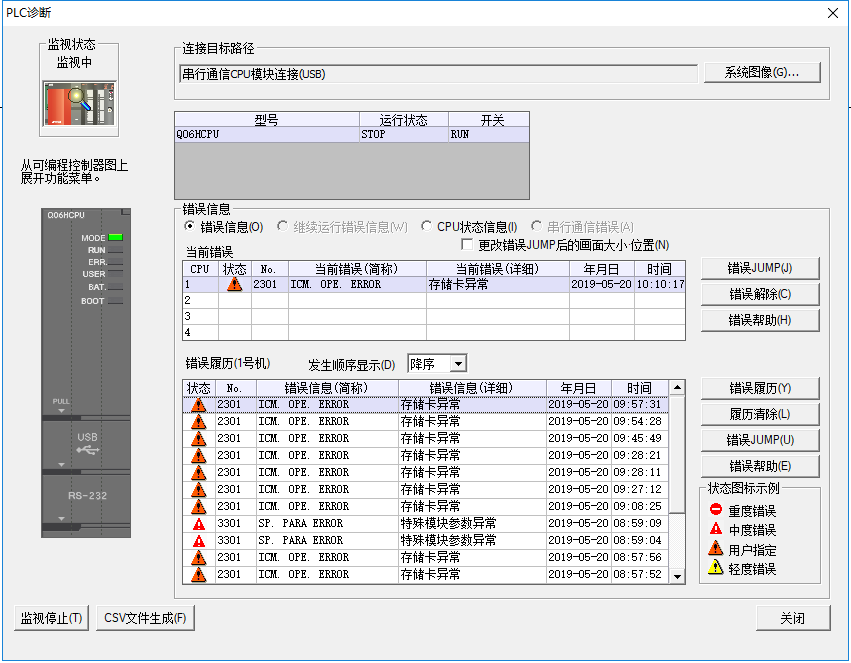Click the red triangle icon for the 08:59:09 entry

pos(199,523)
